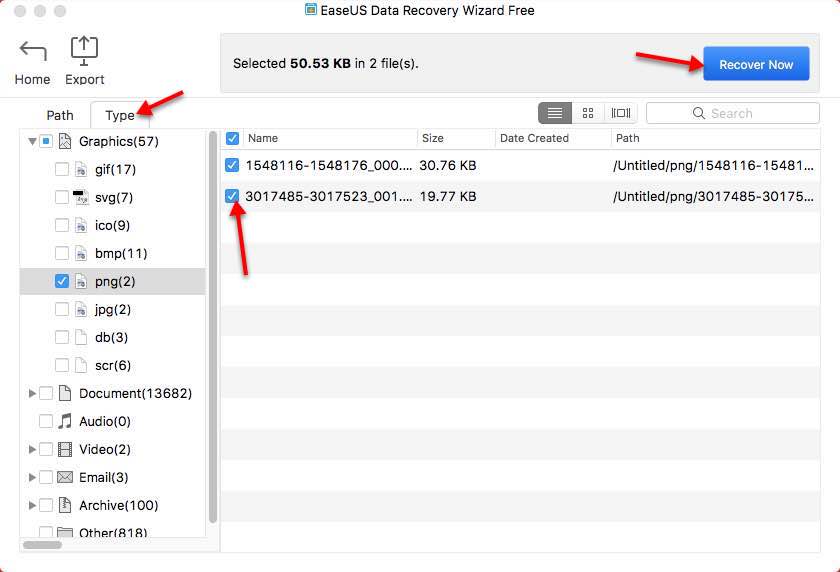
Task: Click the vertical scrollbar of type tree
Action: 213,327
